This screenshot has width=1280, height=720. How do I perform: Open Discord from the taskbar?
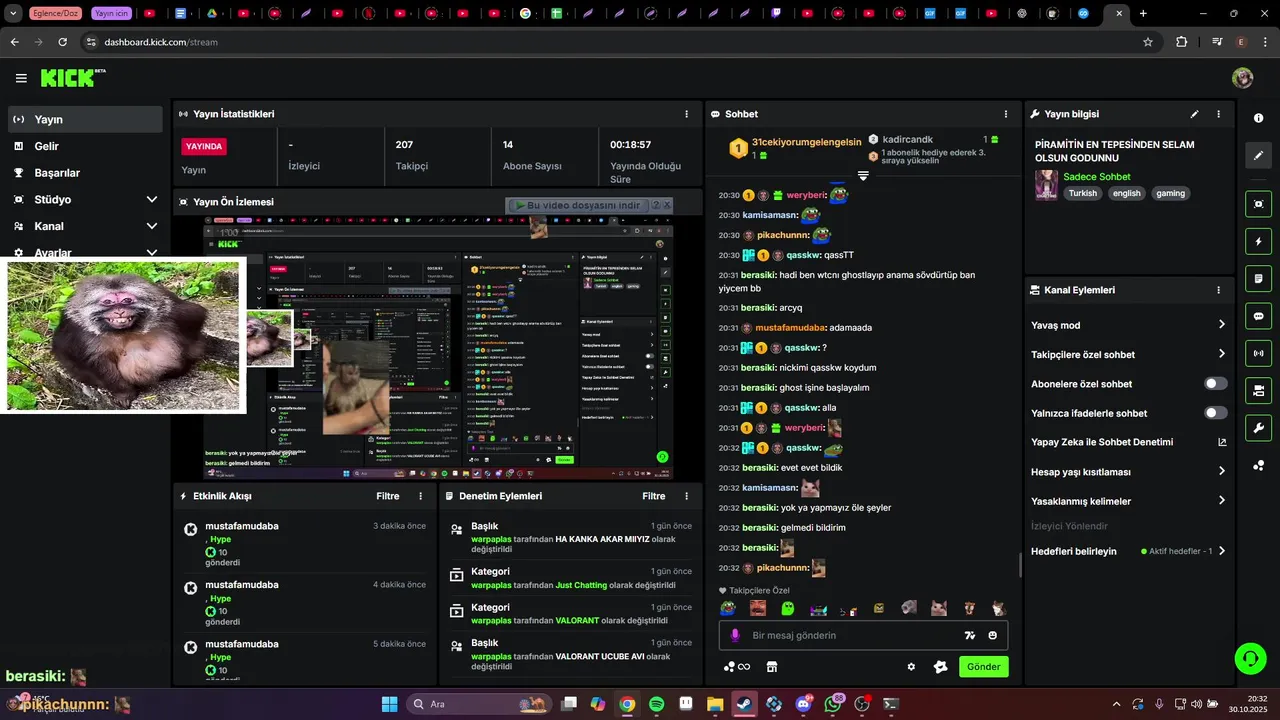[803, 704]
